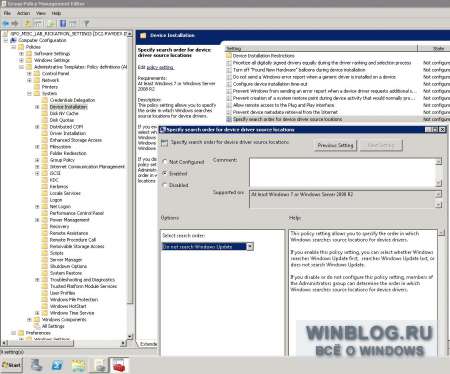Viewport: 450px width, 374px height.
Task: Click the Comment box scroll down arrow
Action: coord(439,183)
